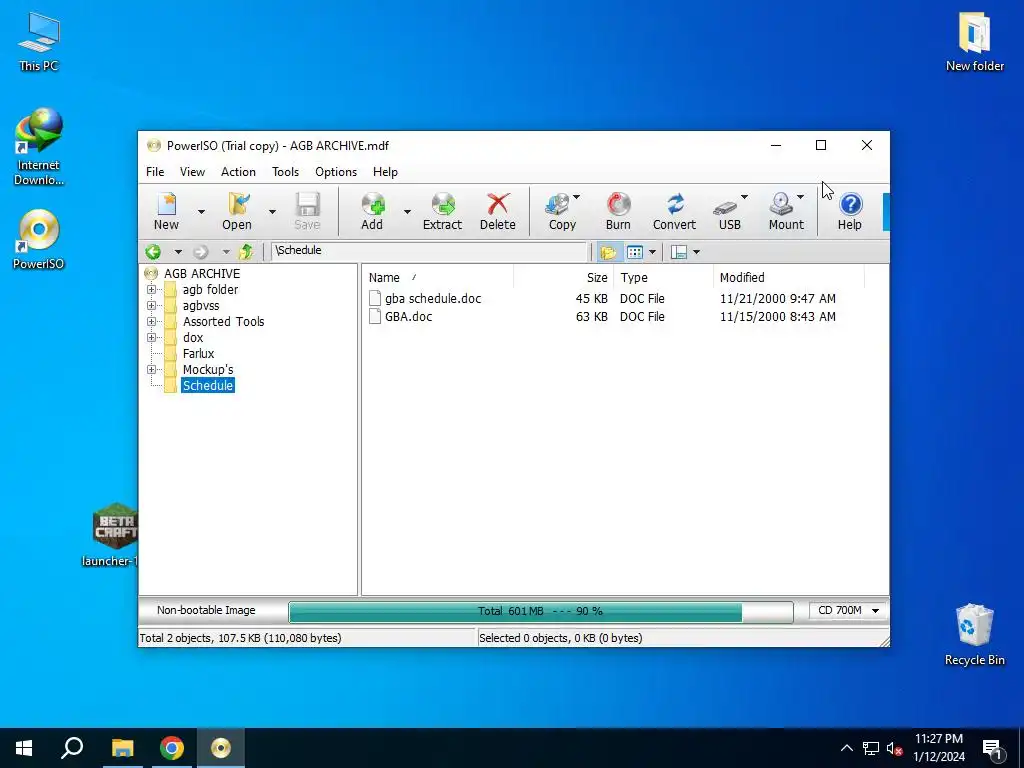Click the USB toolbar icon
The image size is (1024, 768).
[x=727, y=211]
